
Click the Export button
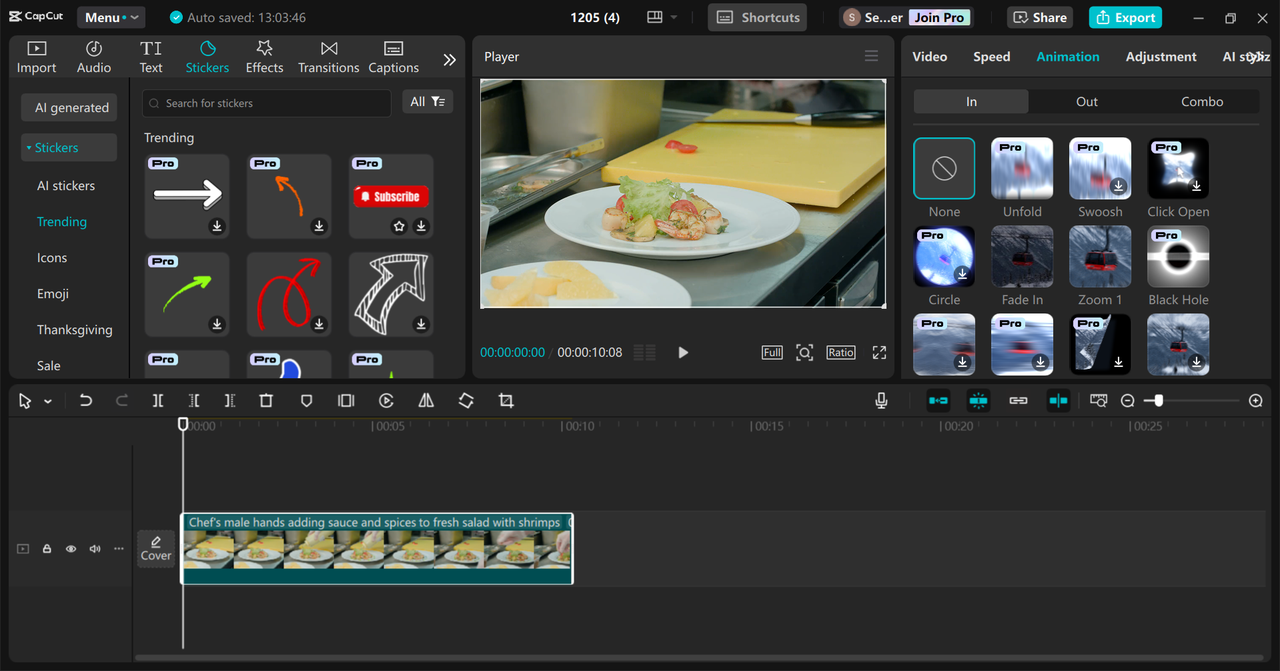coord(1125,17)
